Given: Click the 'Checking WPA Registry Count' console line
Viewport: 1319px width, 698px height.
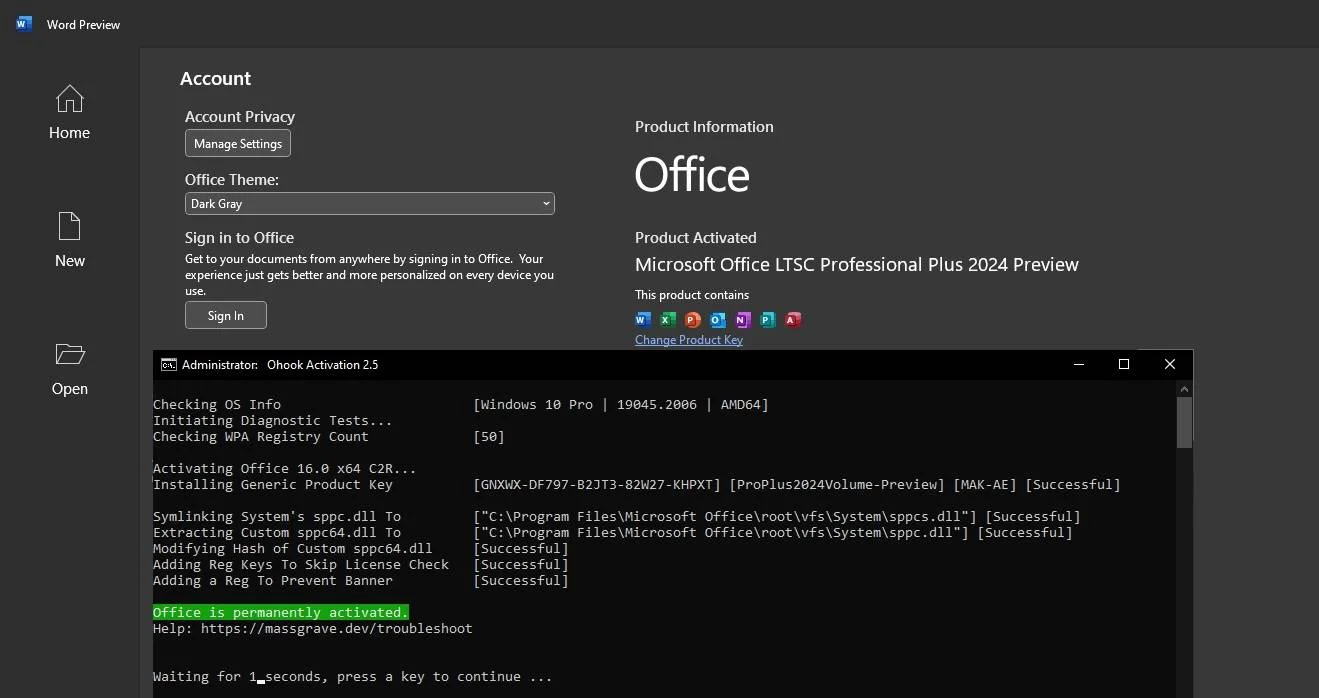Looking at the screenshot, I should click(261, 437).
